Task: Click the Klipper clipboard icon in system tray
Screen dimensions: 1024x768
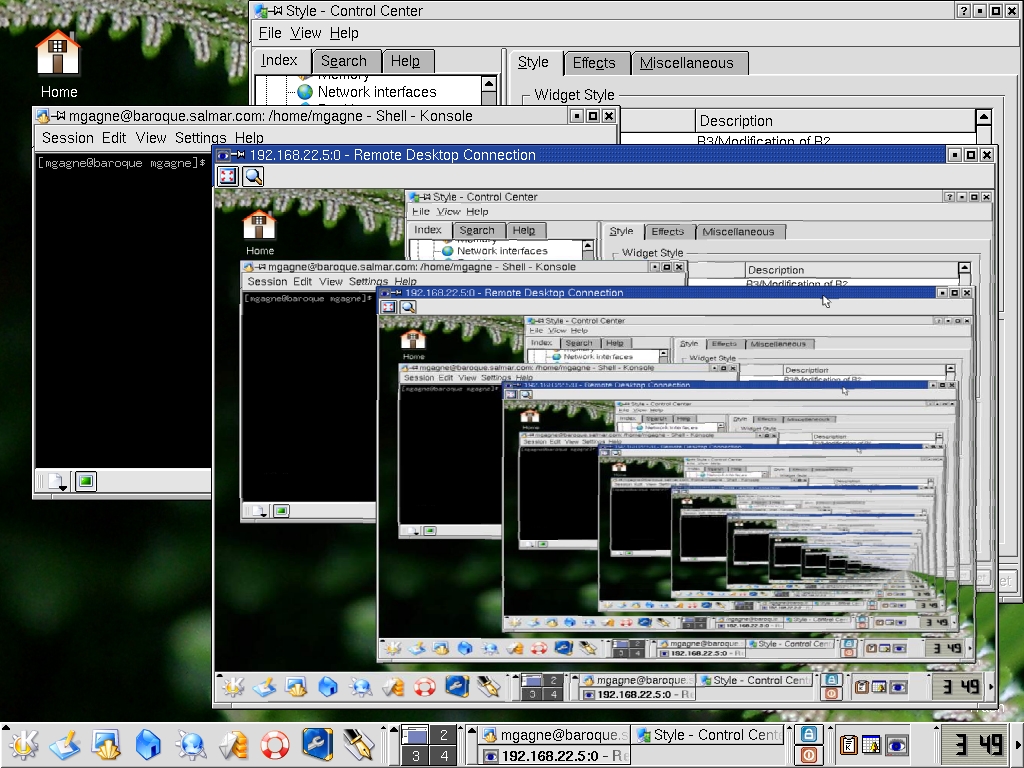Action: 849,745
